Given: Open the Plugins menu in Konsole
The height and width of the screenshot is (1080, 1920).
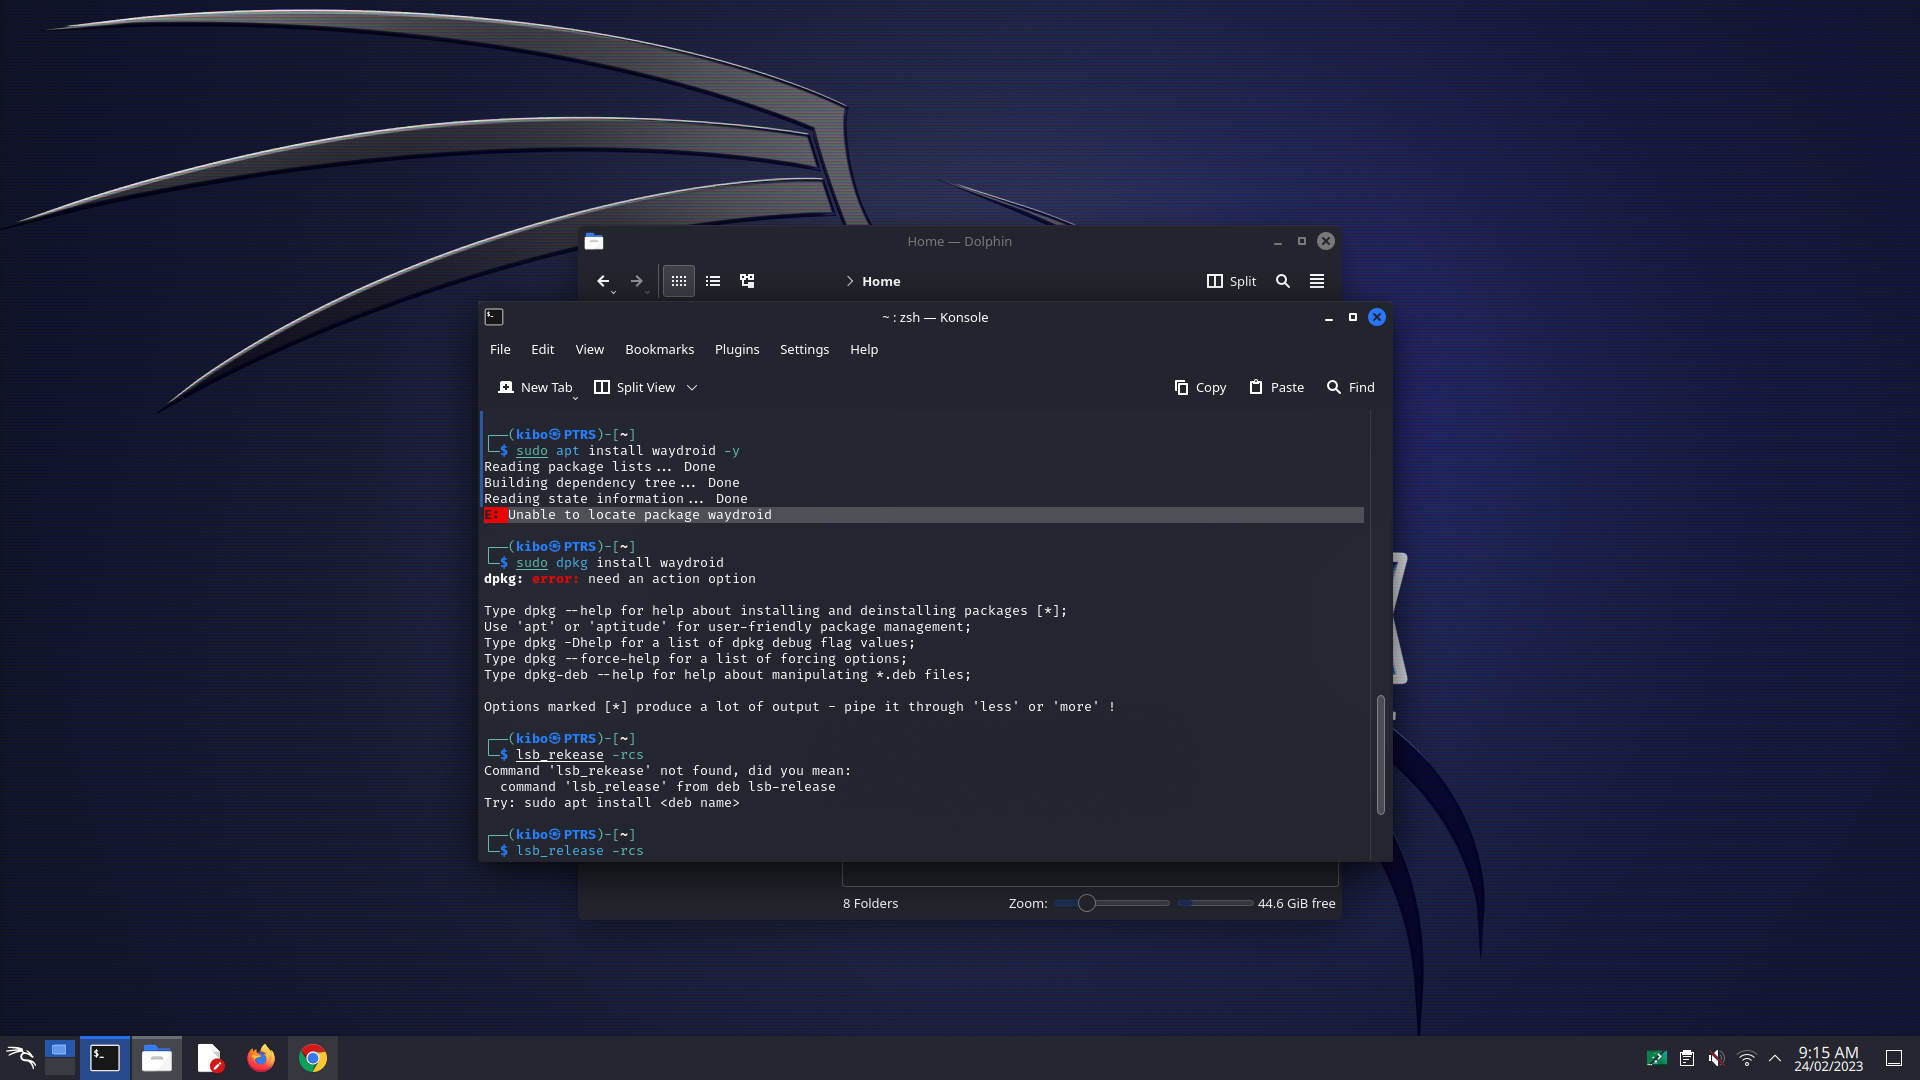Looking at the screenshot, I should [x=737, y=349].
